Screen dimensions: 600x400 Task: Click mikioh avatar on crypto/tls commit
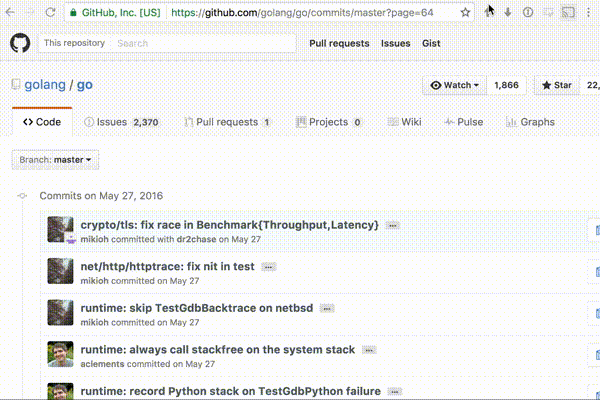pos(60,229)
